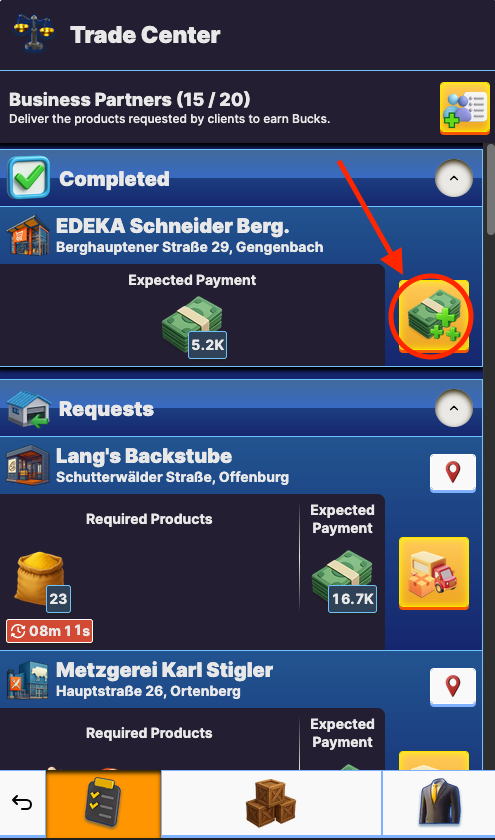Click the Trade Center scales icon

pos(34,32)
